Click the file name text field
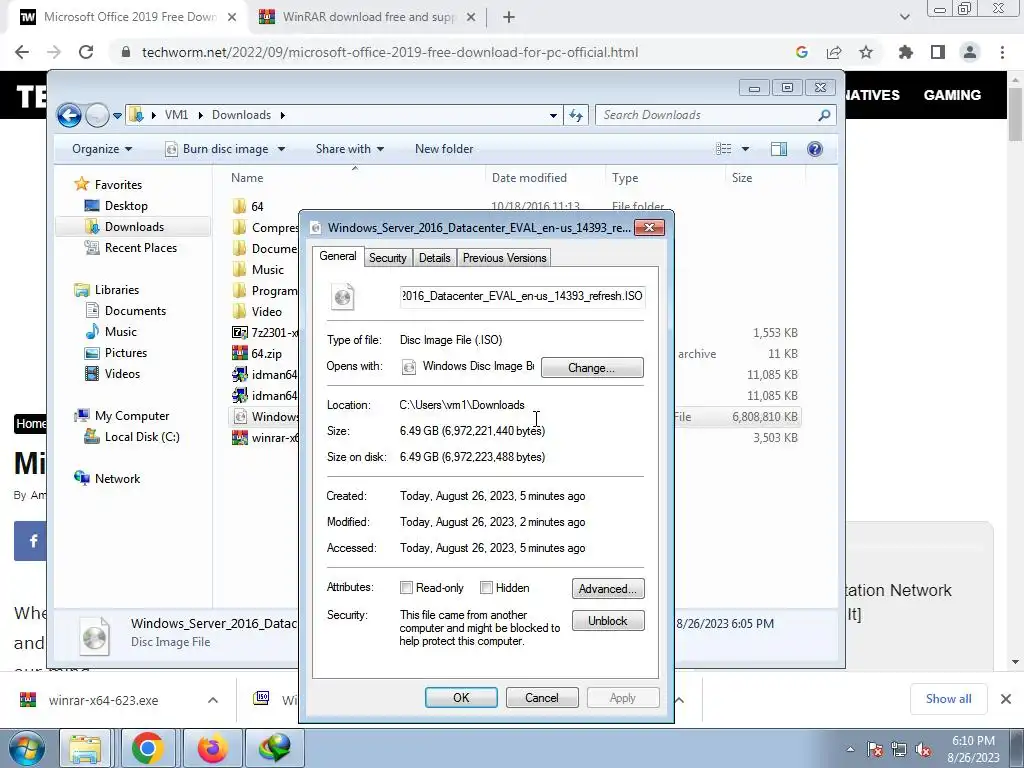This screenshot has width=1024, height=768. (522, 296)
